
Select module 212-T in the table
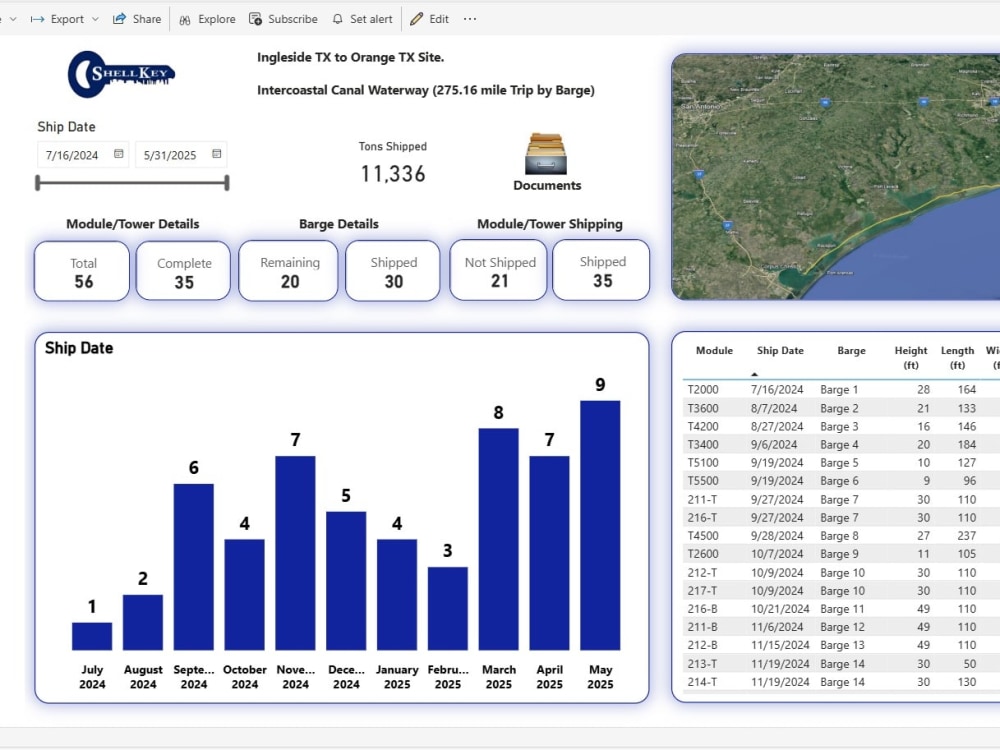(x=702, y=573)
